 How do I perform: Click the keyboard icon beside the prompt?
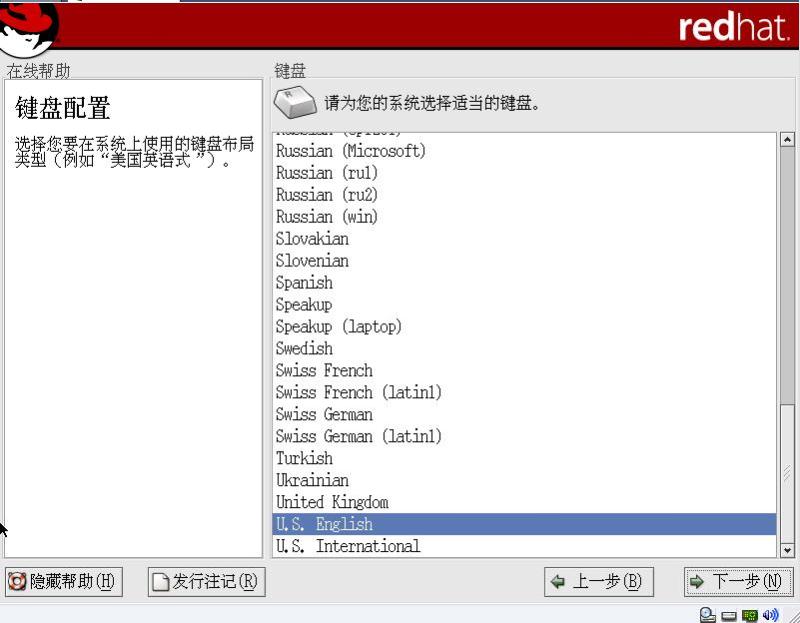coord(295,102)
